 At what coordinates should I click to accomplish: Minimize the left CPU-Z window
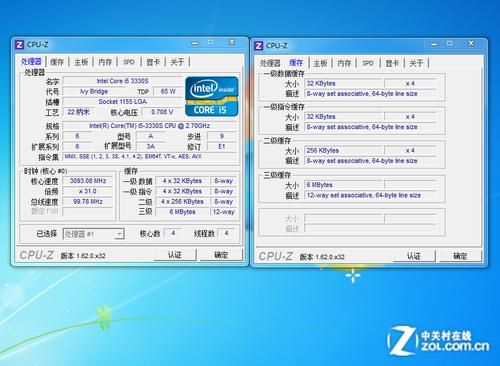(195, 43)
